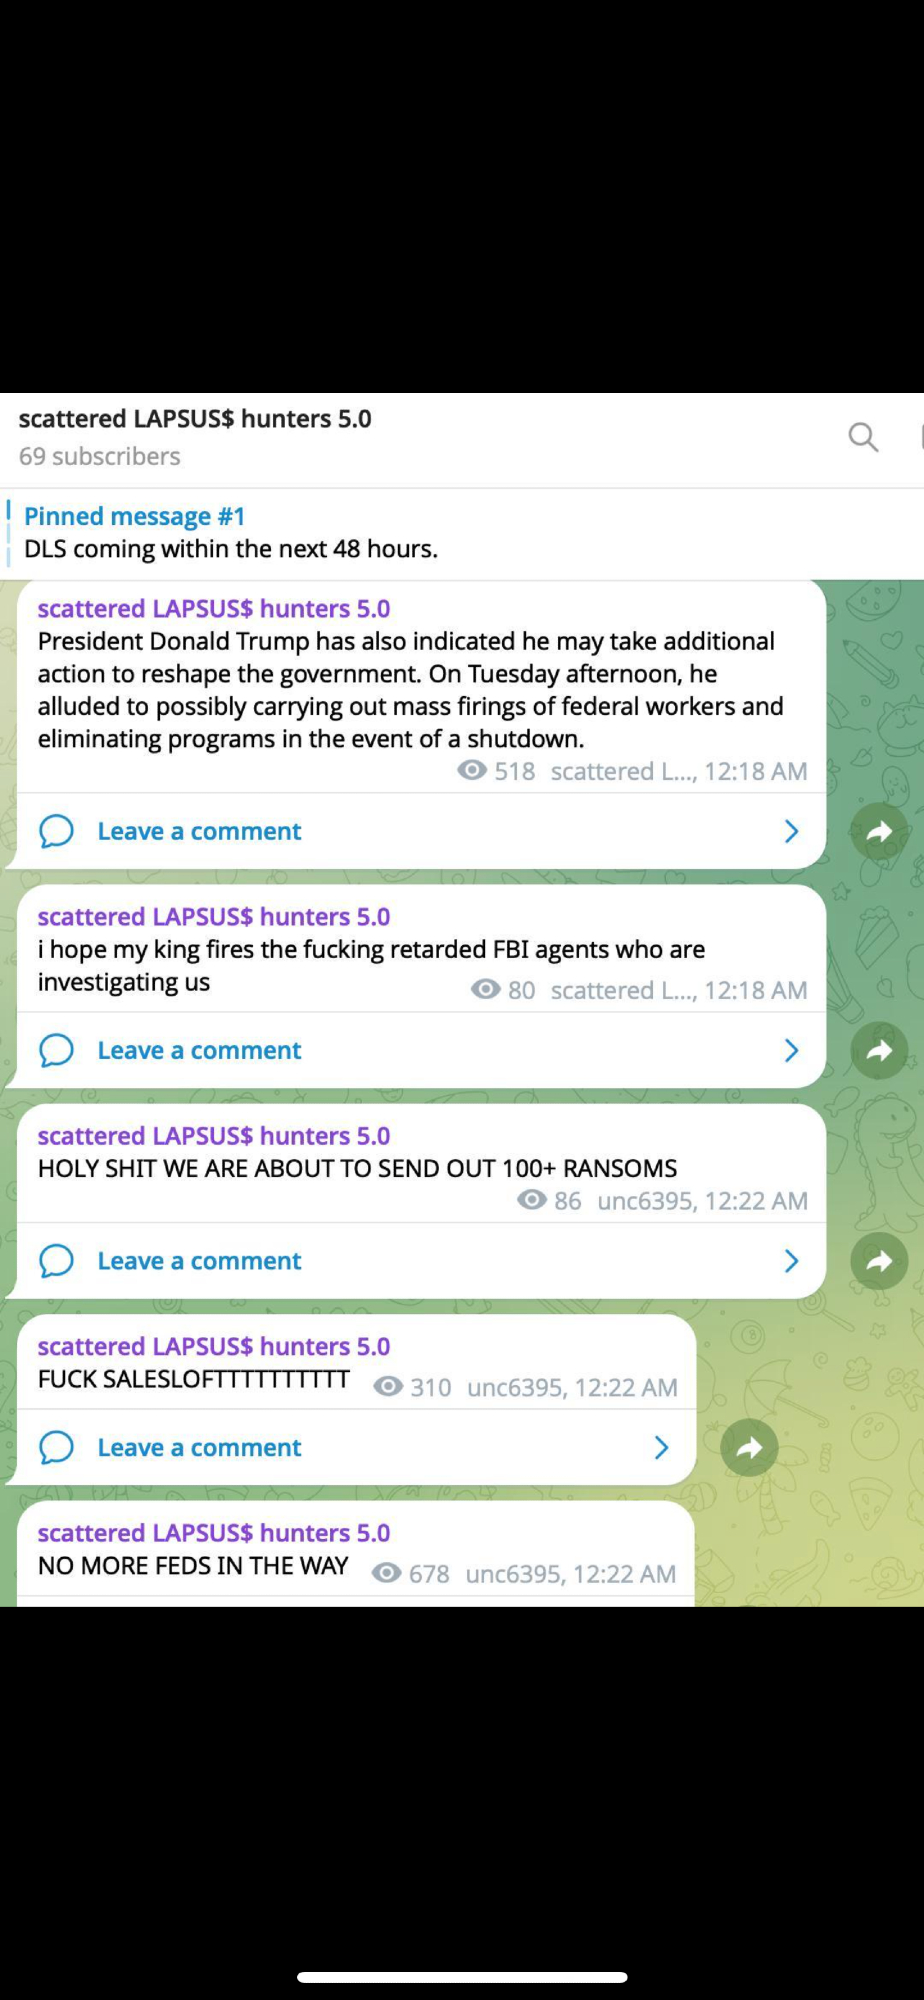Click comment bubble icon under SALESLOFT message

56,1447
